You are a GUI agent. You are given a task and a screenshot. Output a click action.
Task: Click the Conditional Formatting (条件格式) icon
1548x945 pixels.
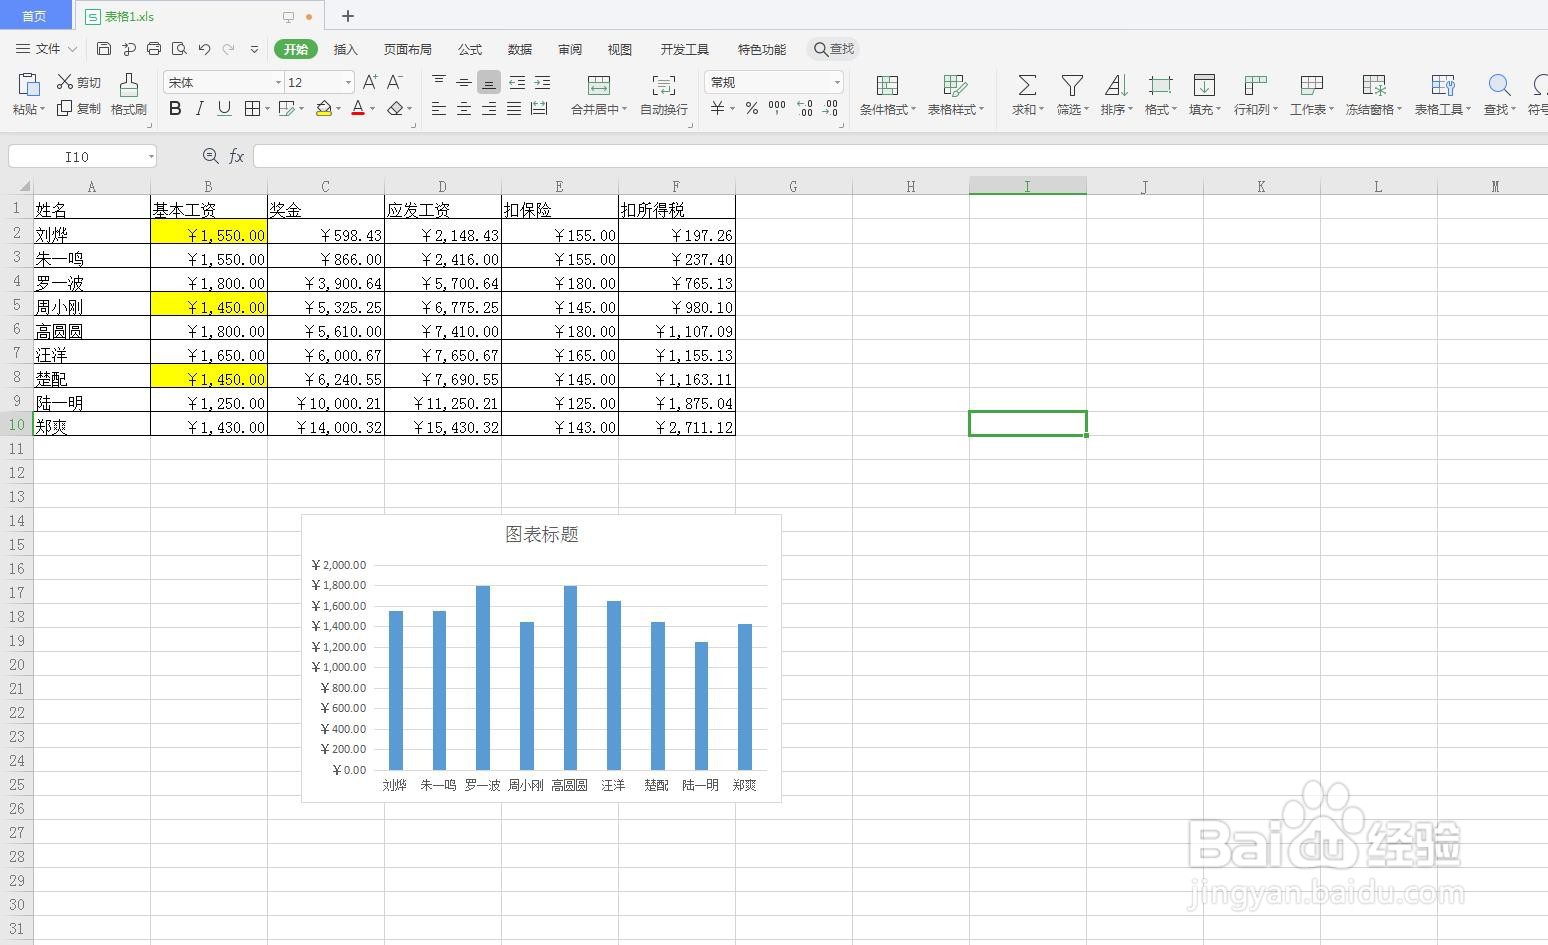tap(887, 86)
